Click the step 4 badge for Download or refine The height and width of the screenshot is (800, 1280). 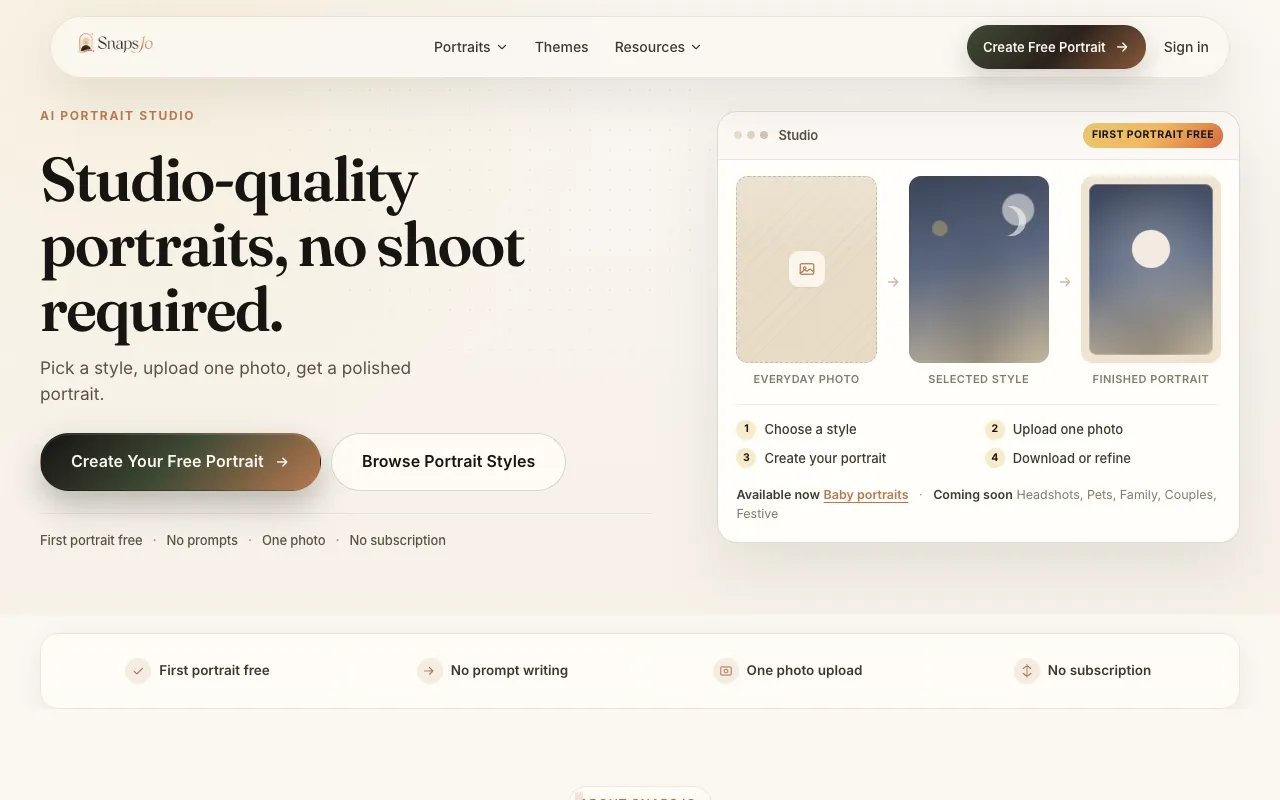tap(994, 458)
